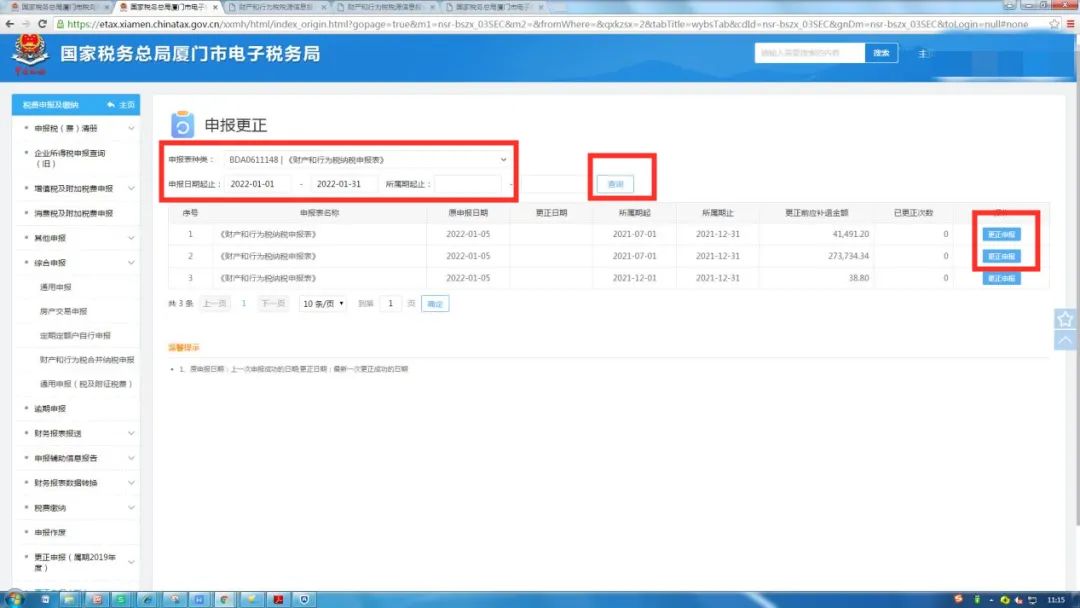Image resolution: width=1080 pixels, height=608 pixels.
Task: Select page number 1 in pagination
Action: [244, 304]
